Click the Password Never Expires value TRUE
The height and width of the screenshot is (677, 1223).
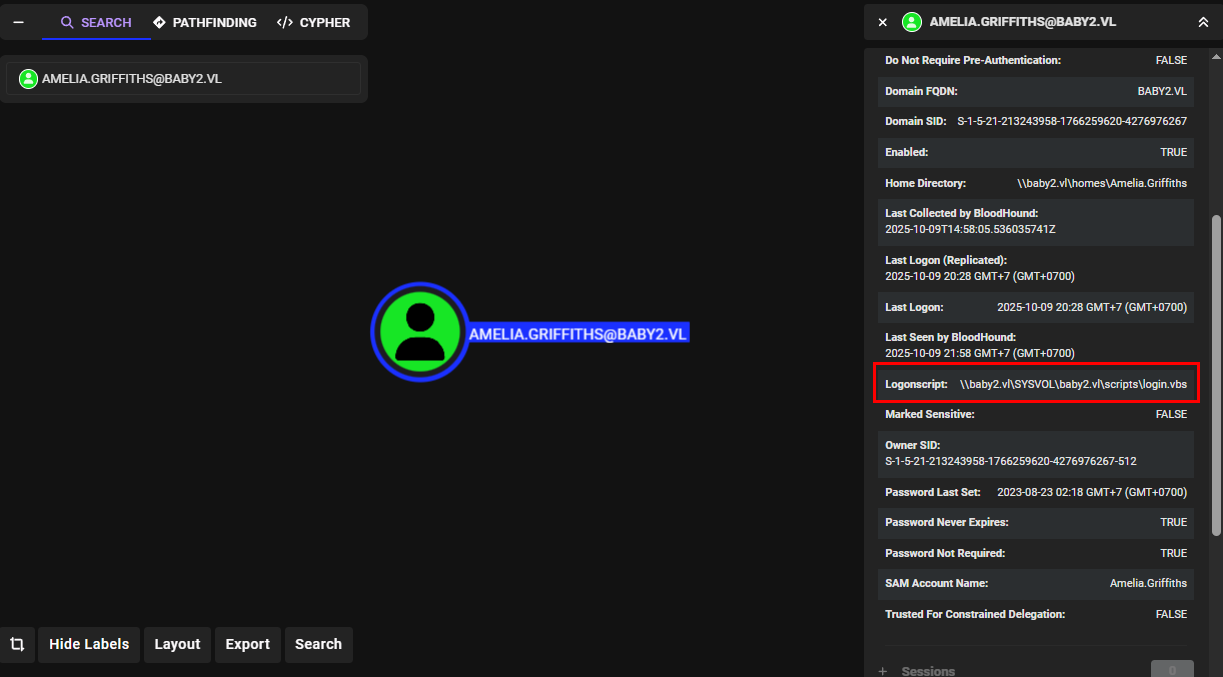coord(1174,522)
